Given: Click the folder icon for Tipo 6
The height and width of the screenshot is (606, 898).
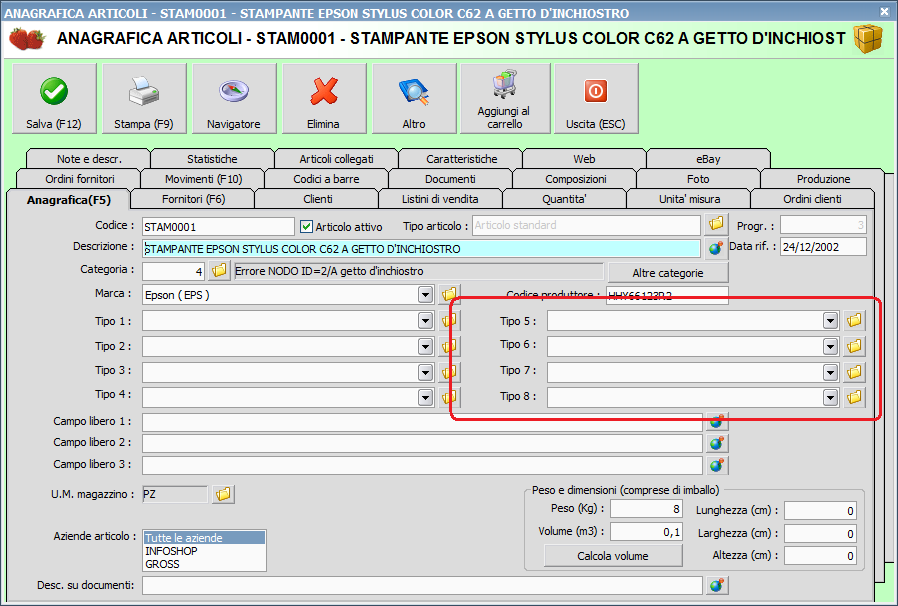Looking at the screenshot, I should click(x=854, y=346).
